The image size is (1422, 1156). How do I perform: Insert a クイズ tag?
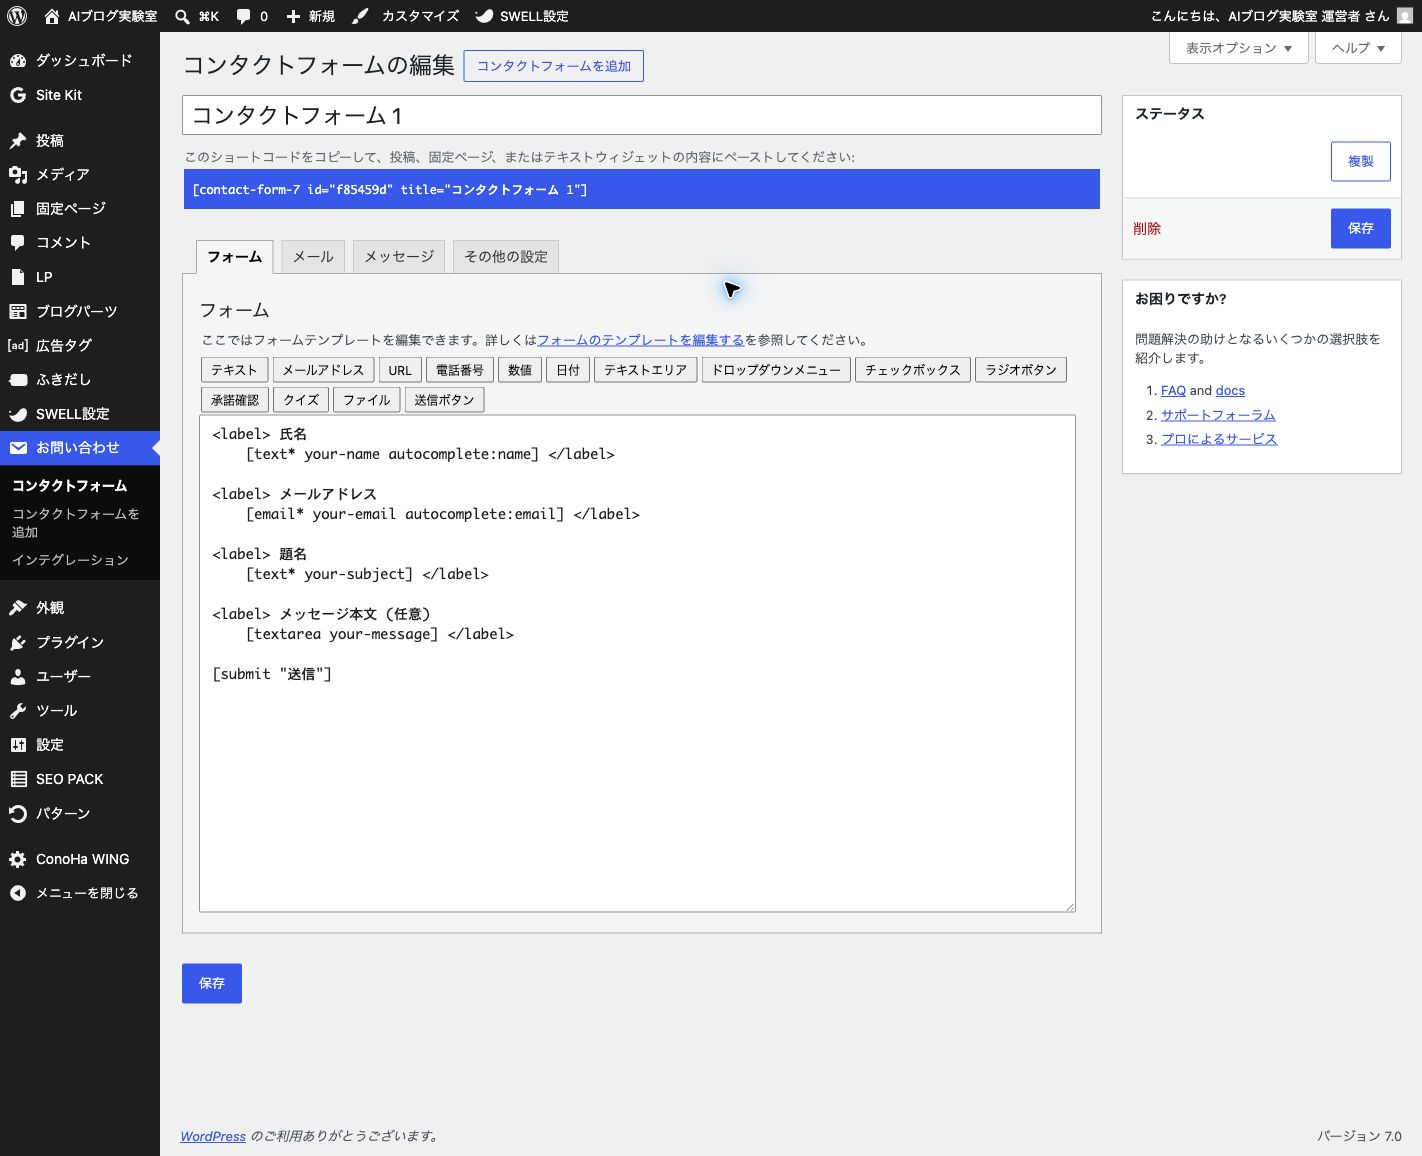pos(301,400)
